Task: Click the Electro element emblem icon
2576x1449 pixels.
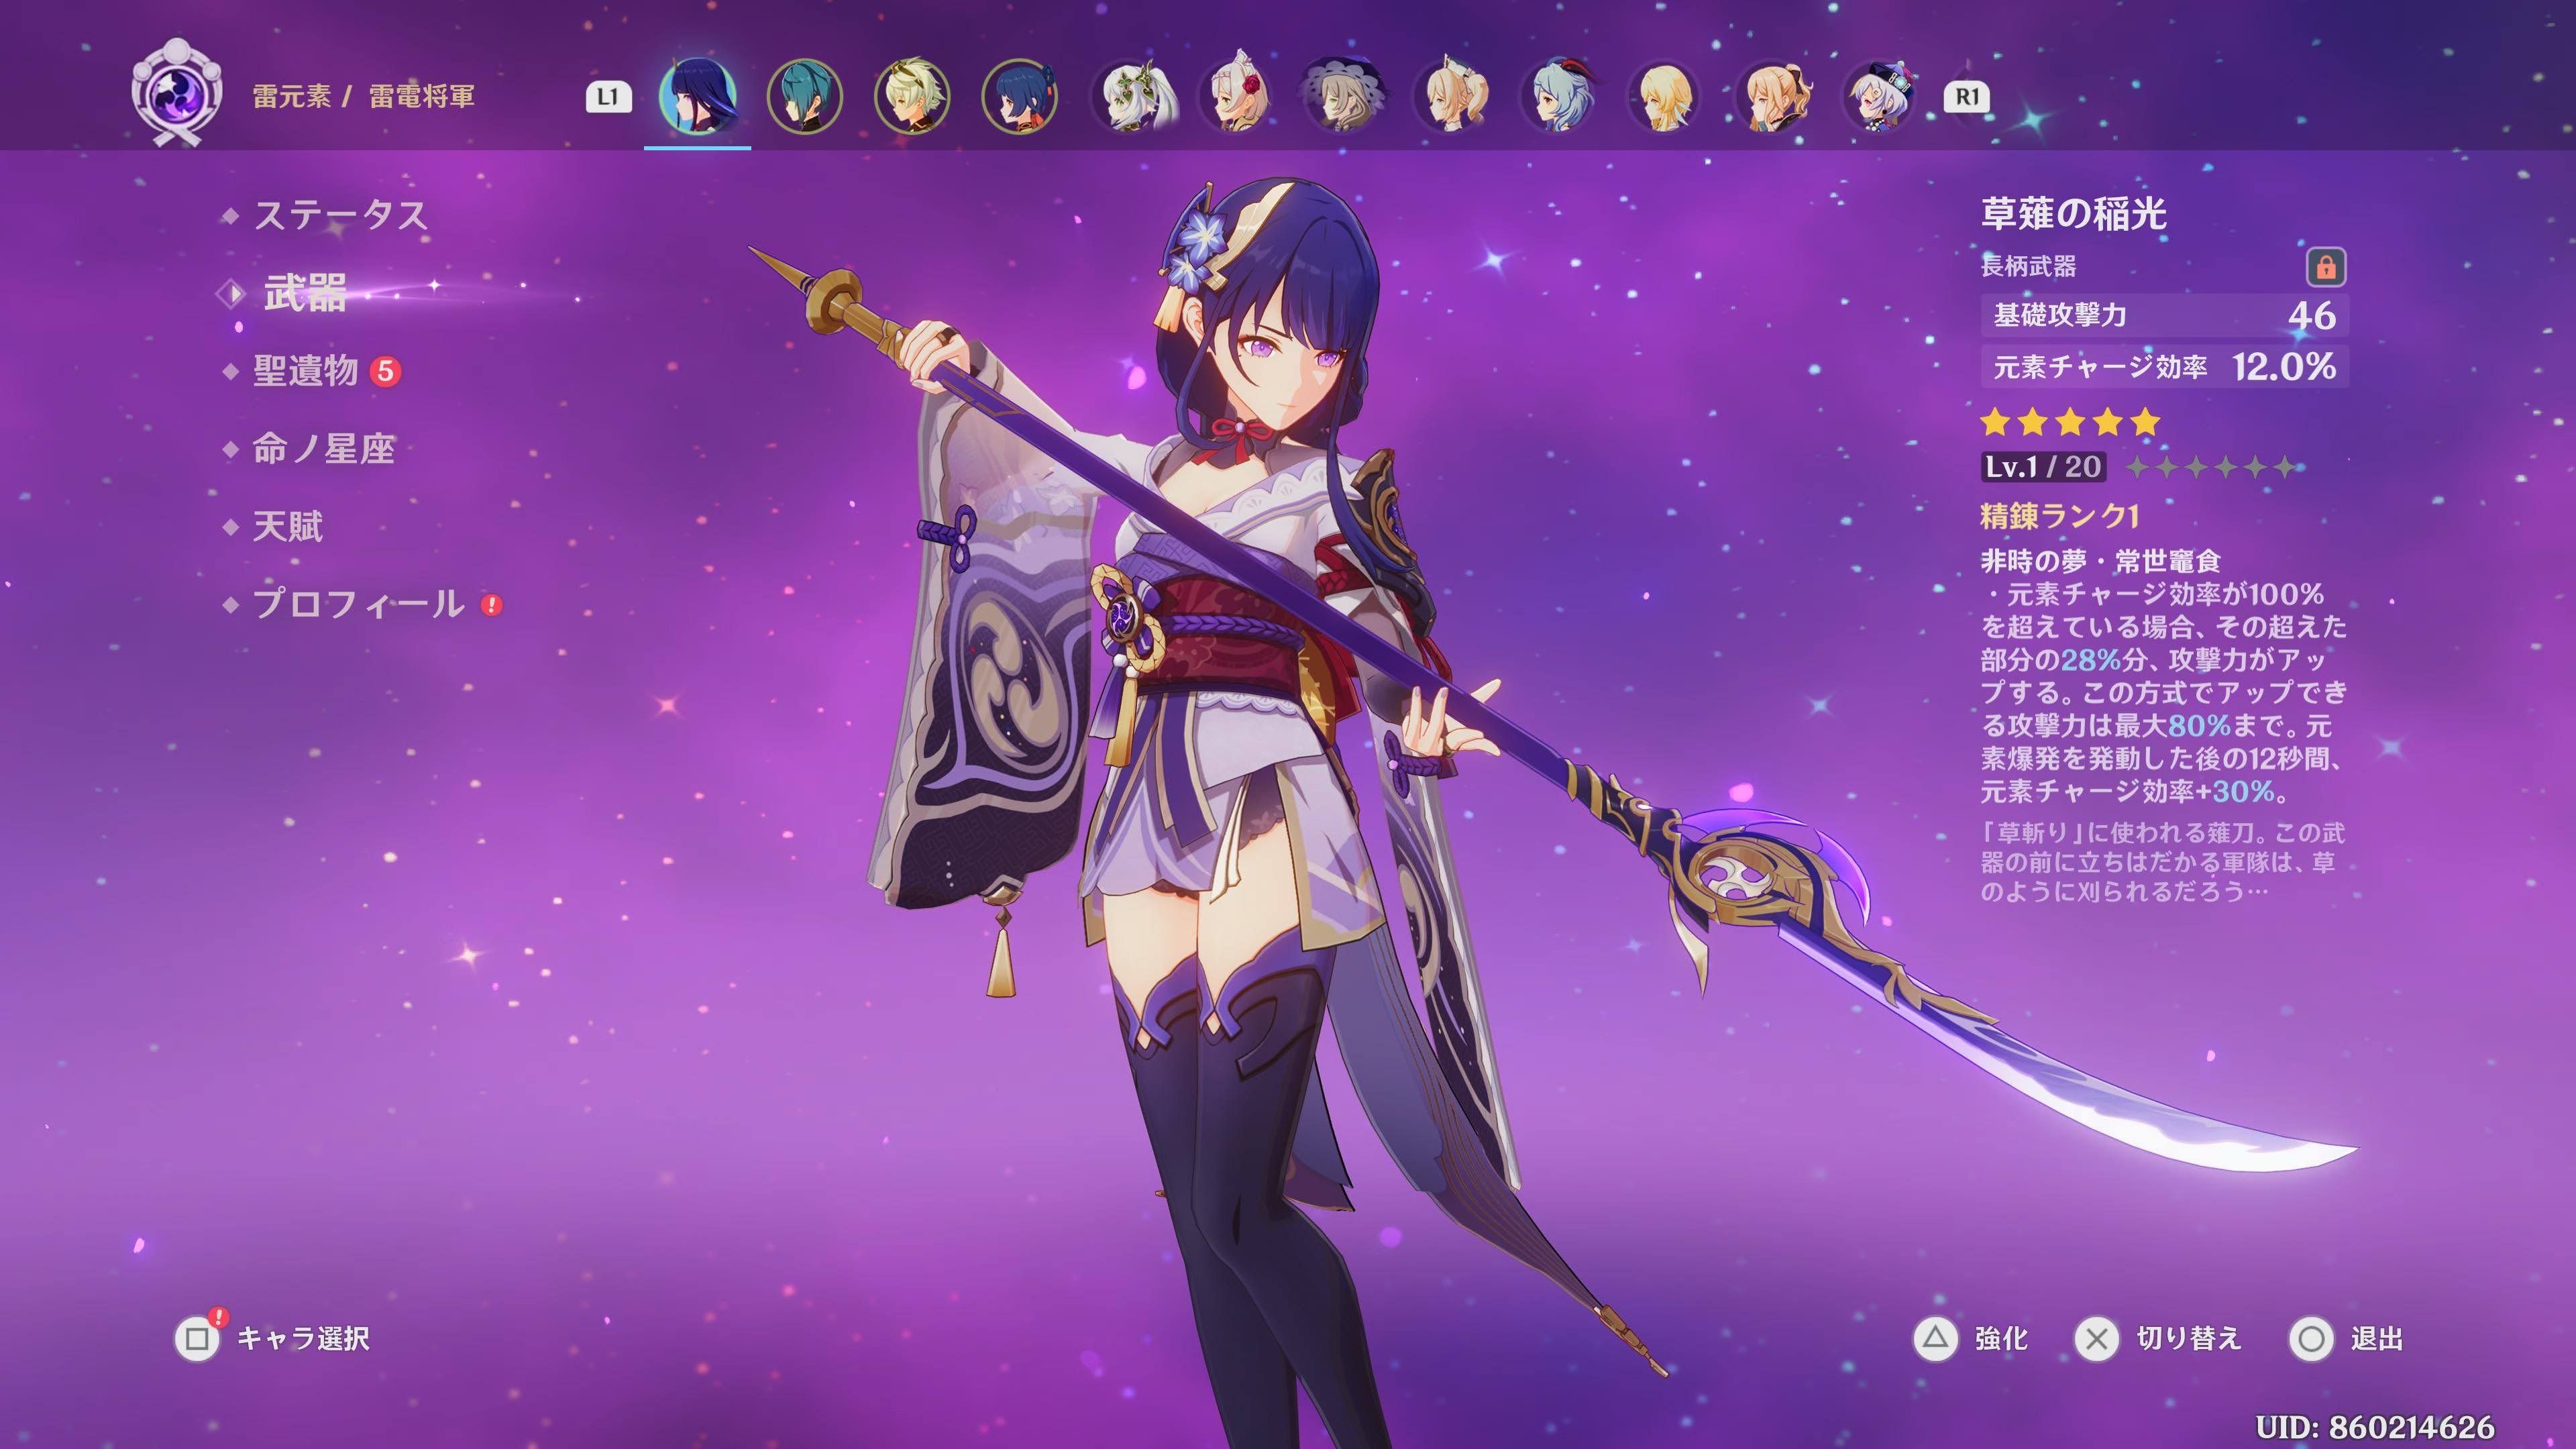Action: [x=175, y=95]
